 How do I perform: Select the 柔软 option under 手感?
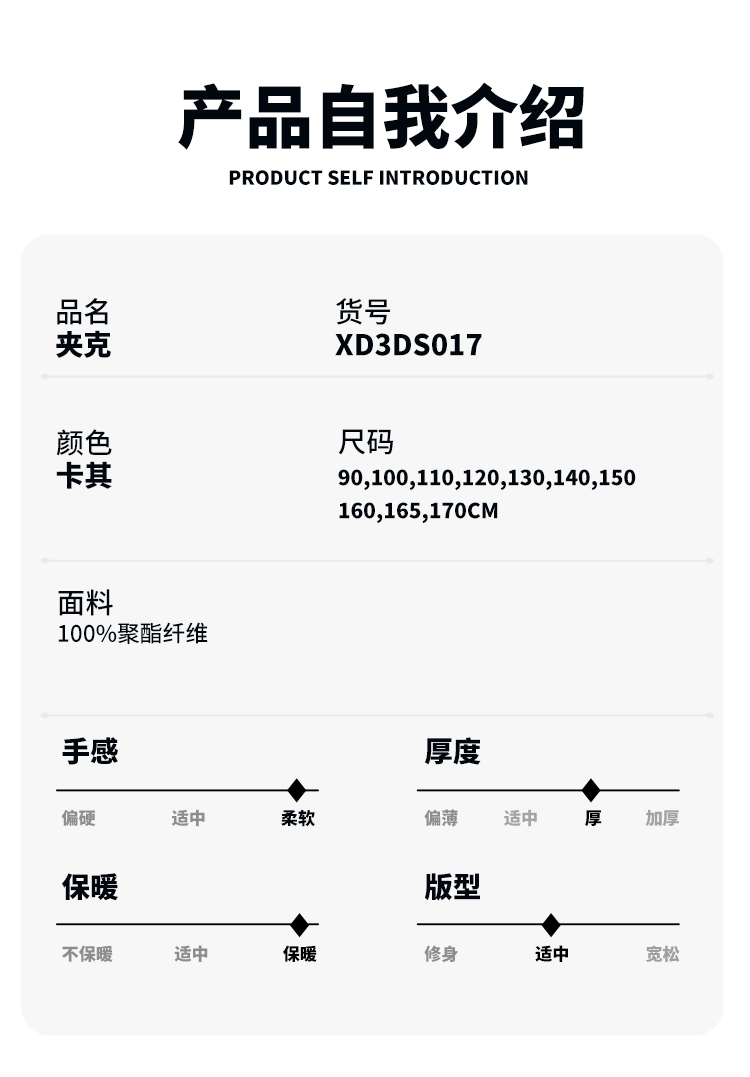[x=298, y=818]
